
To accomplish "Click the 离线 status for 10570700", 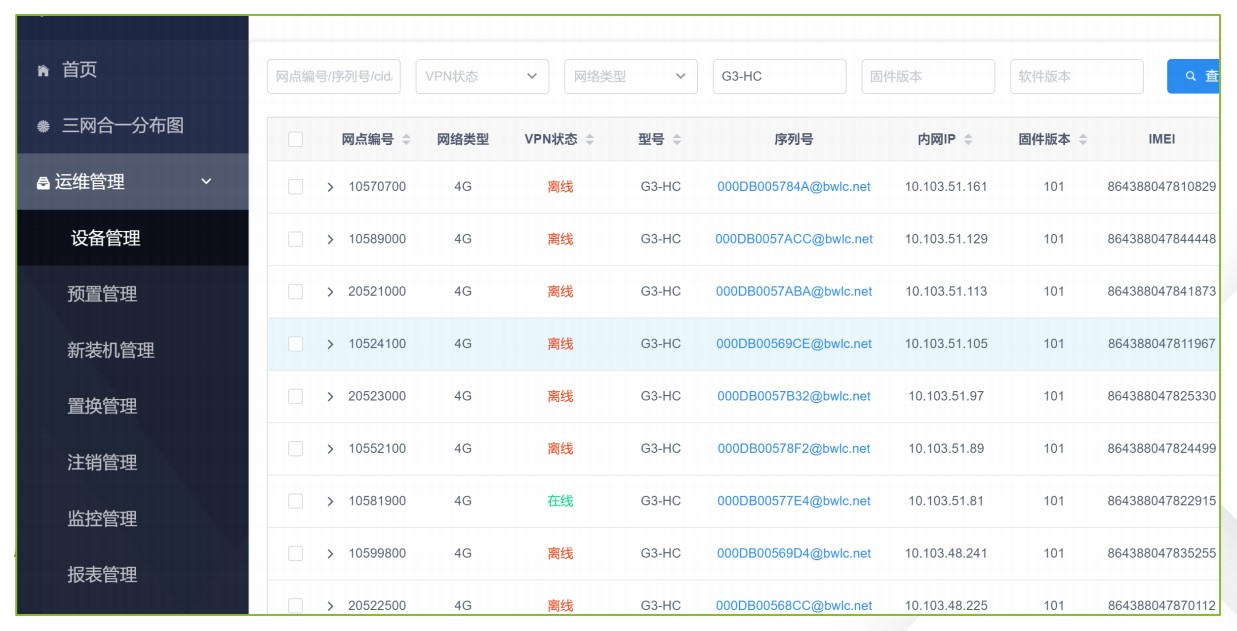I will [560, 187].
